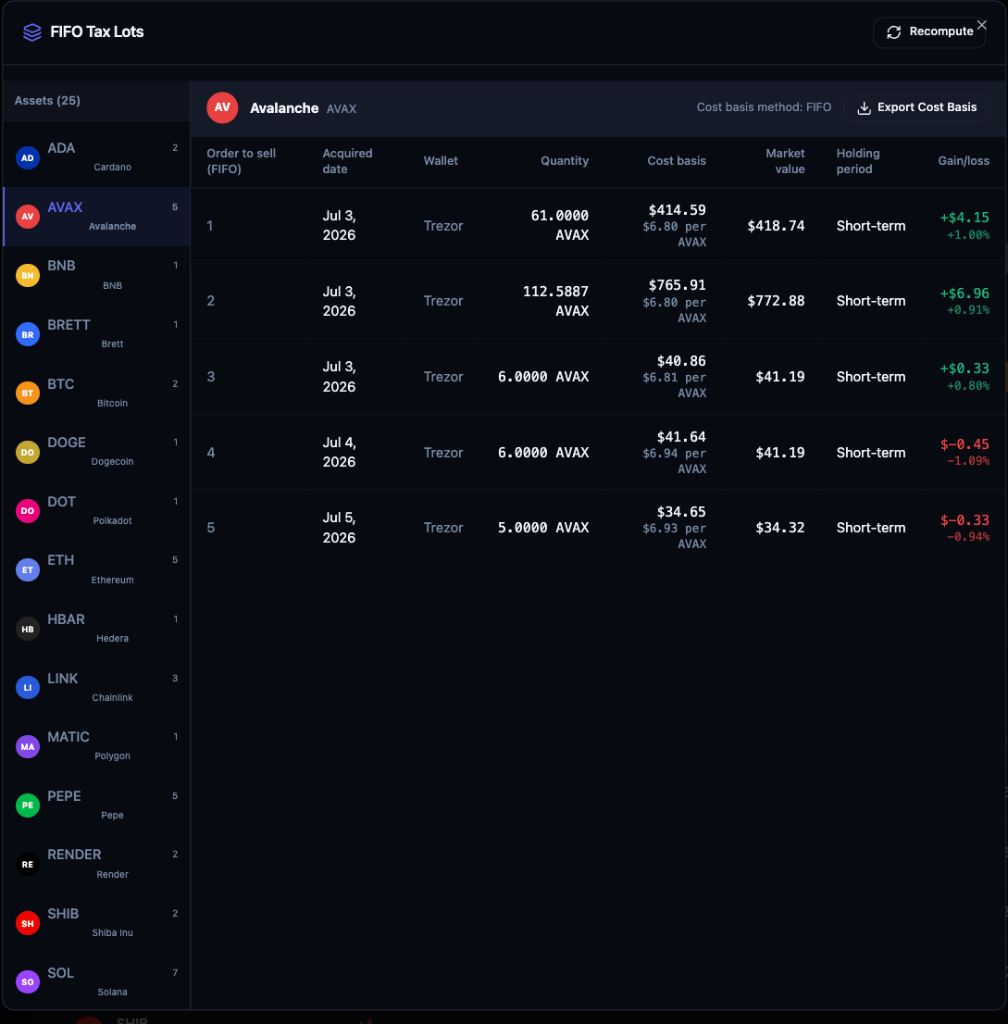Click the Jul 5, 2026 acquired date
Image resolution: width=1008 pixels, height=1024 pixels.
click(x=339, y=528)
